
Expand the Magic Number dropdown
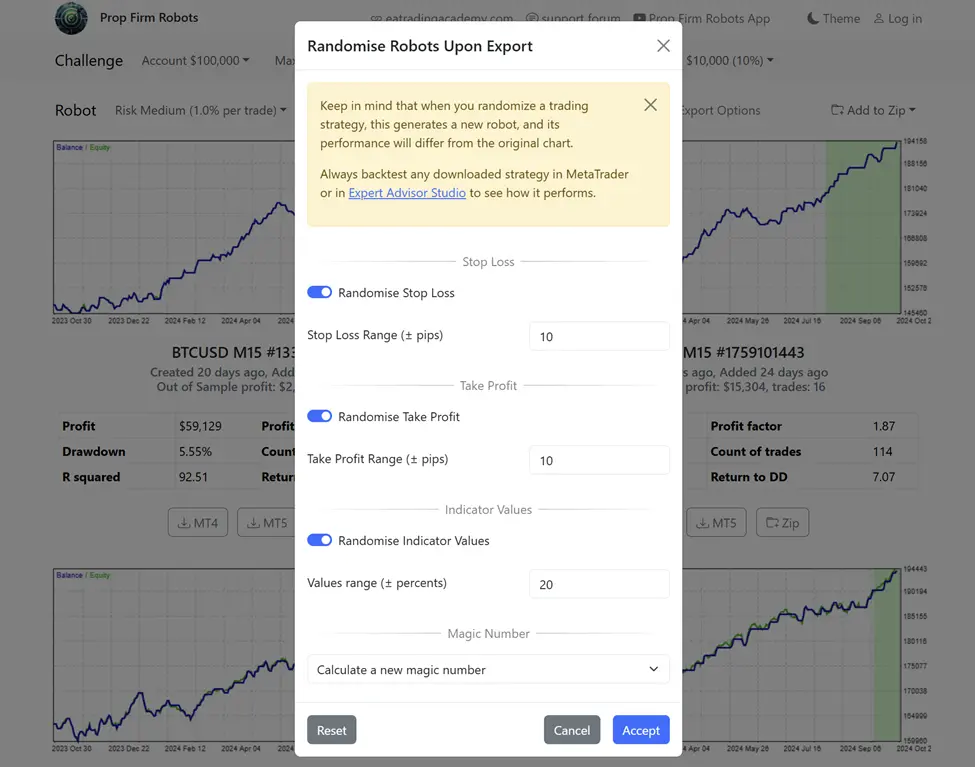coord(488,669)
